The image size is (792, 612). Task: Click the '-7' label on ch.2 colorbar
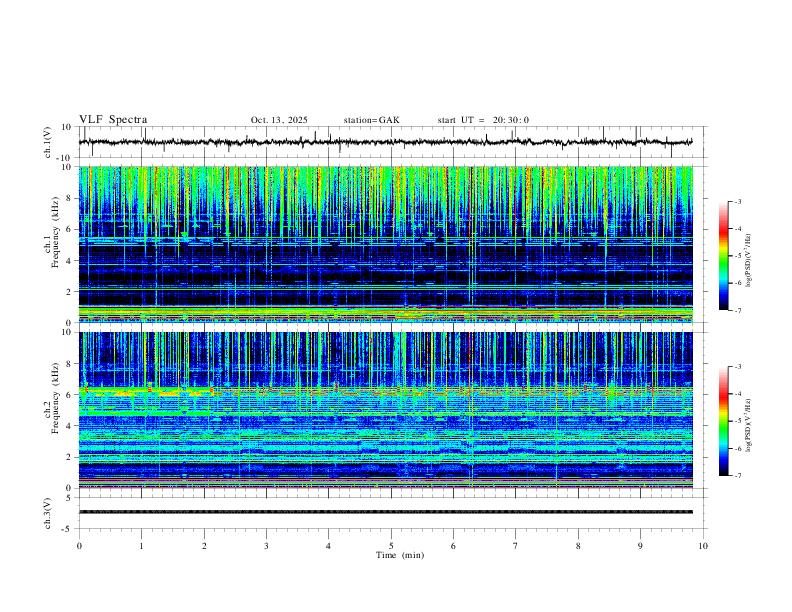click(x=737, y=475)
